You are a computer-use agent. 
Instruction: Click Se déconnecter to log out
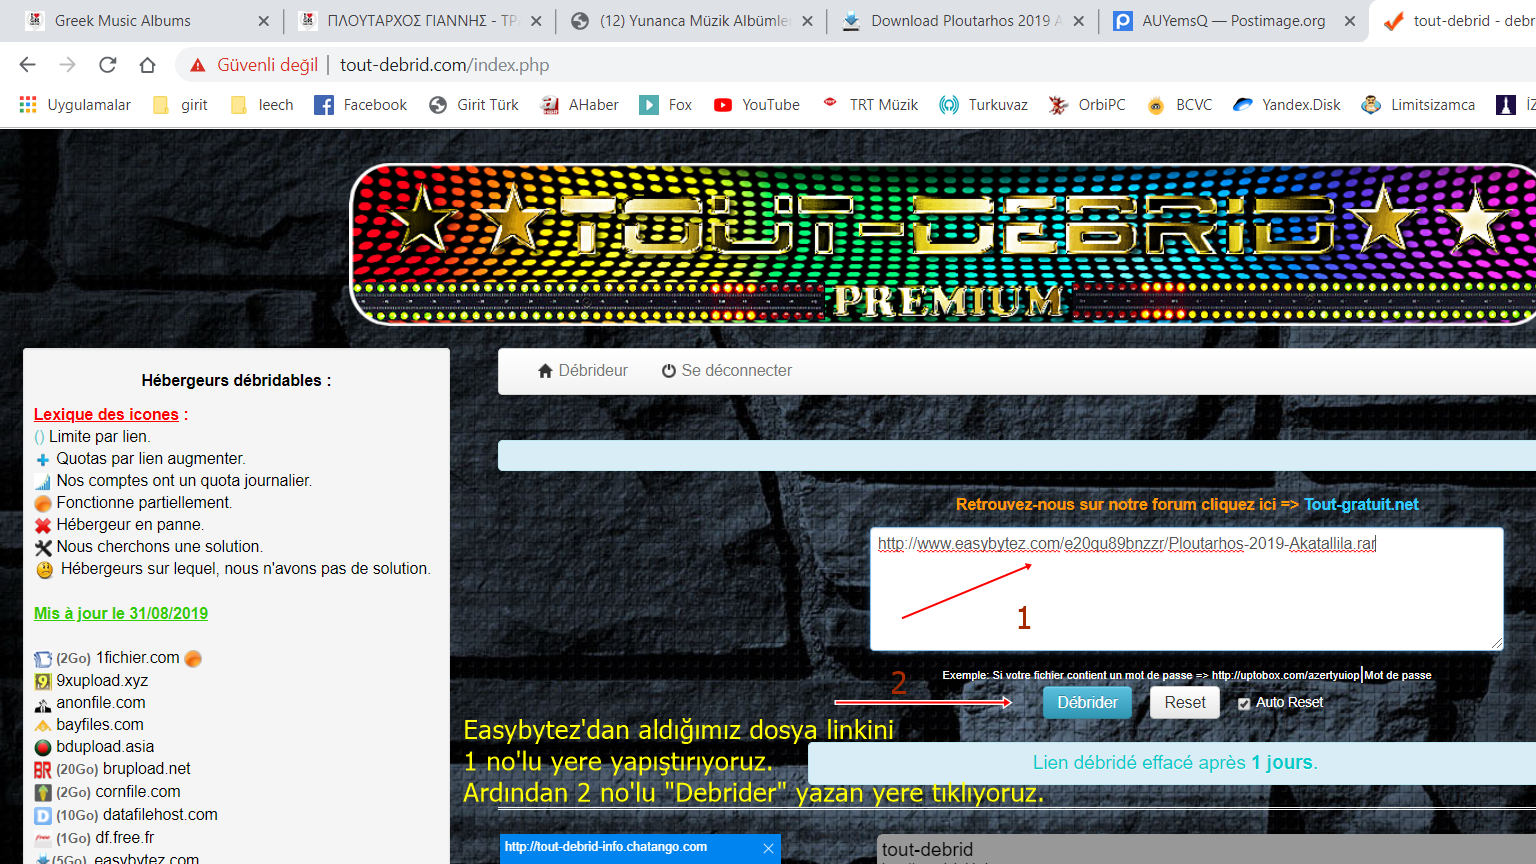(x=727, y=371)
